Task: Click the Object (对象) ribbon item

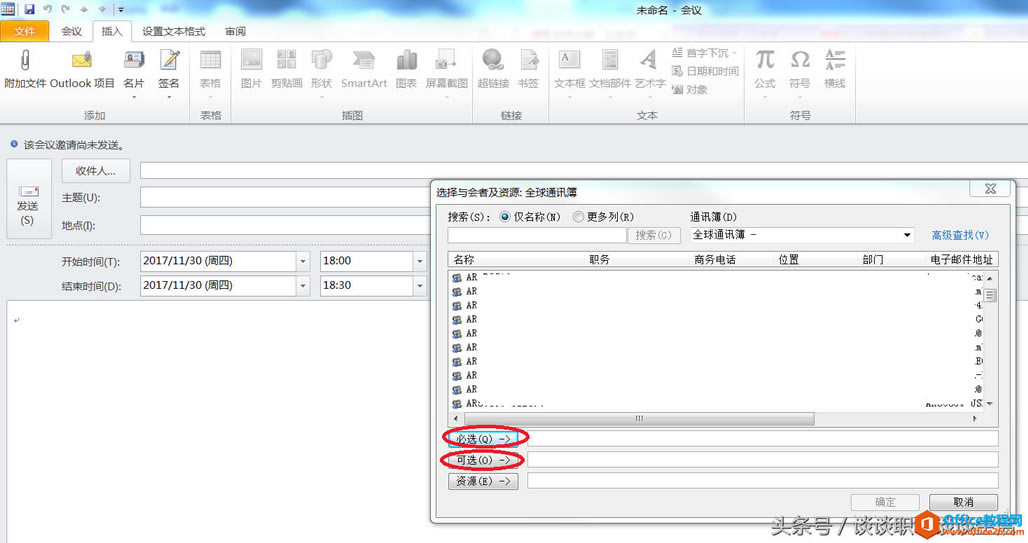Action: click(x=689, y=89)
